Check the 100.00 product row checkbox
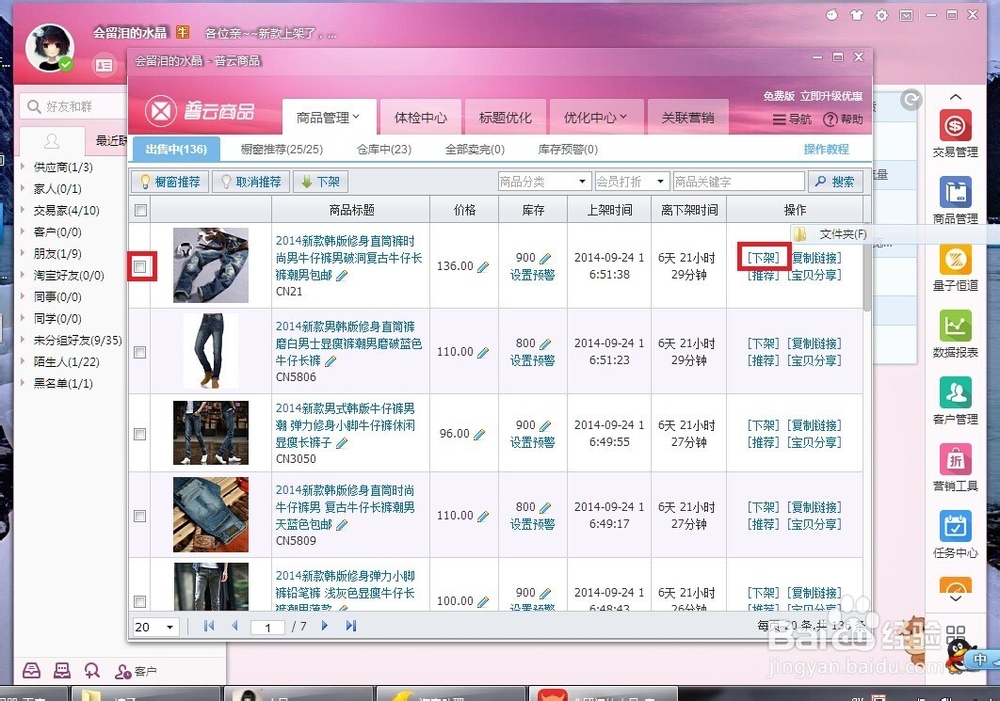 point(140,601)
